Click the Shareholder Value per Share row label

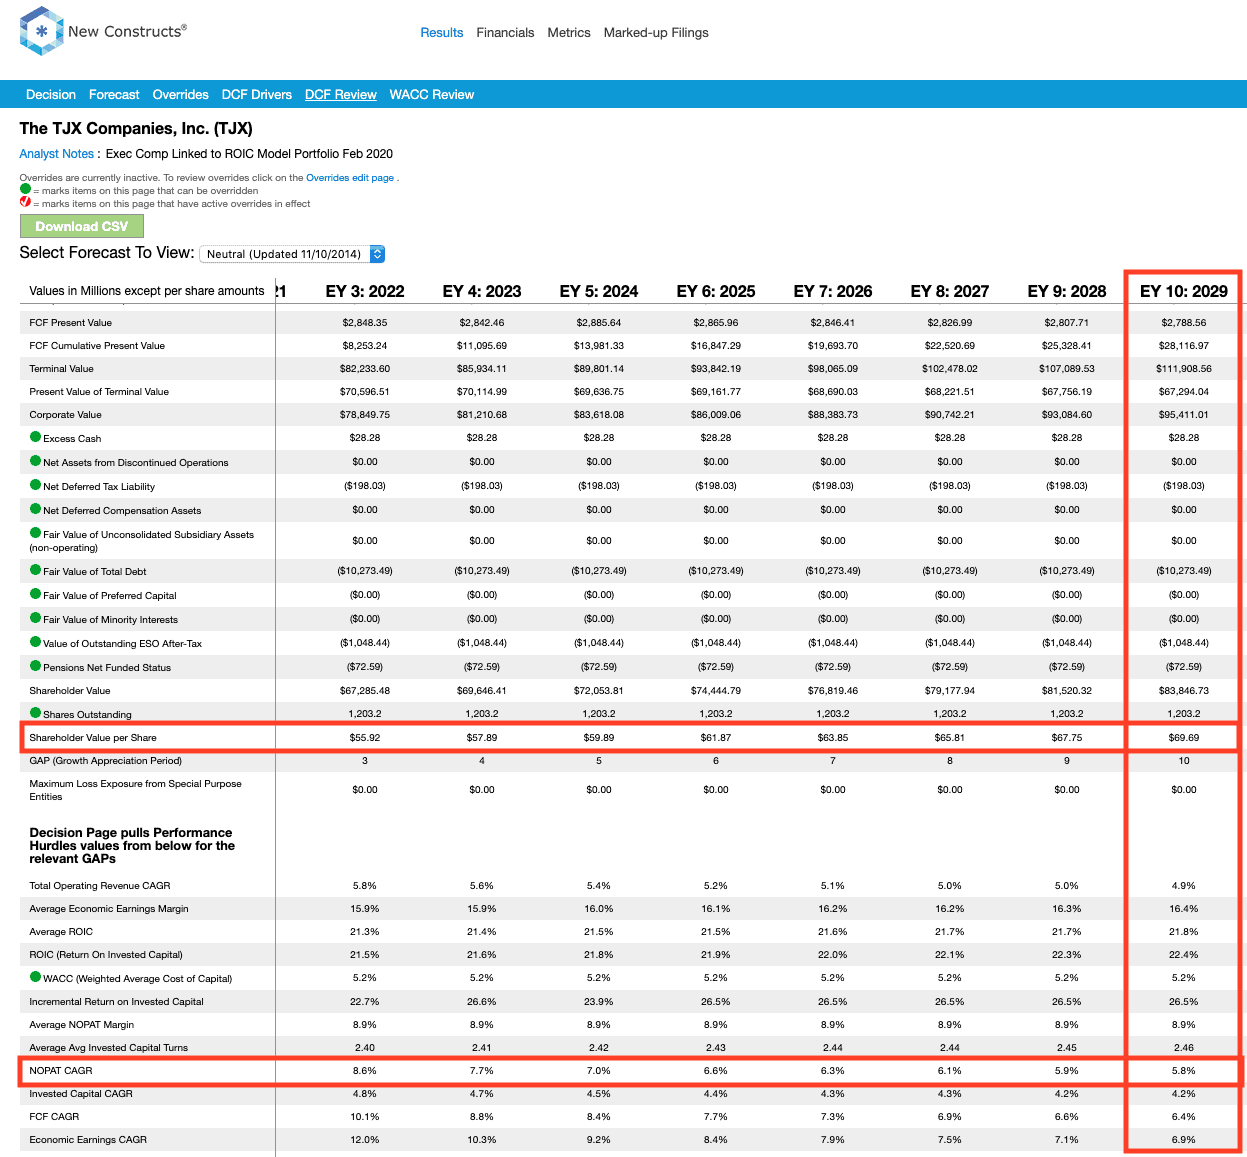(x=93, y=738)
